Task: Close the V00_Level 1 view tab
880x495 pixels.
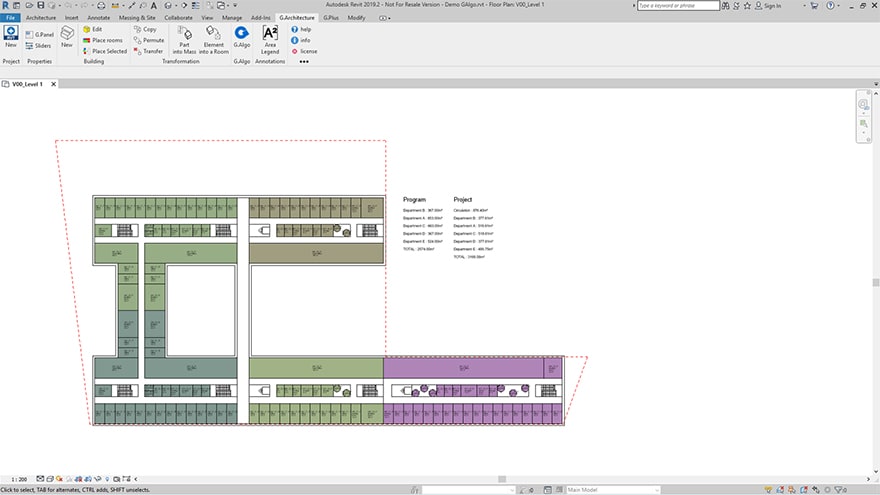Action: pyautogui.click(x=54, y=84)
